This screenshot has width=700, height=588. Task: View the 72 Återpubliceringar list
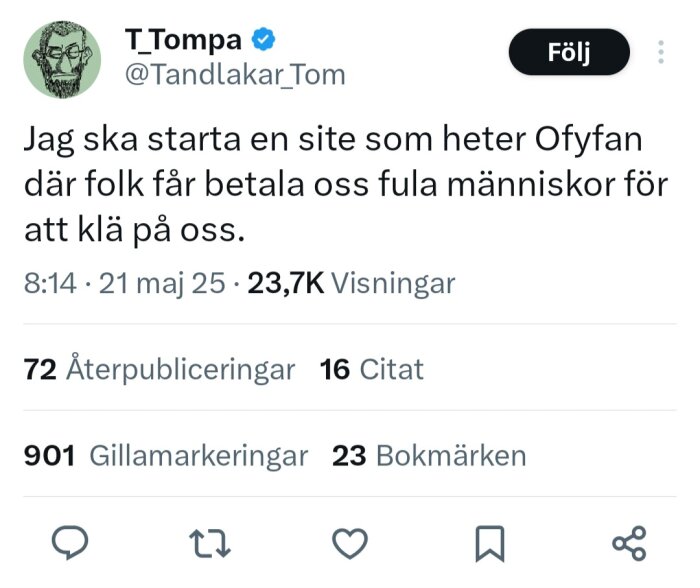(x=159, y=369)
